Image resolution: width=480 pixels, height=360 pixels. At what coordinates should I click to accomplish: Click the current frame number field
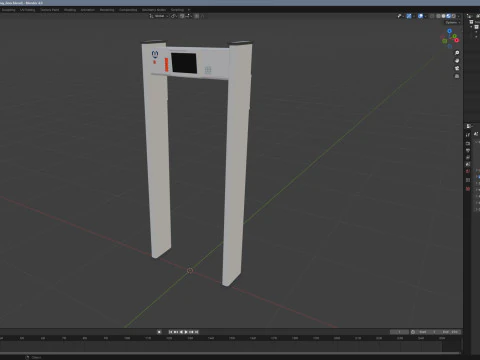399,332
